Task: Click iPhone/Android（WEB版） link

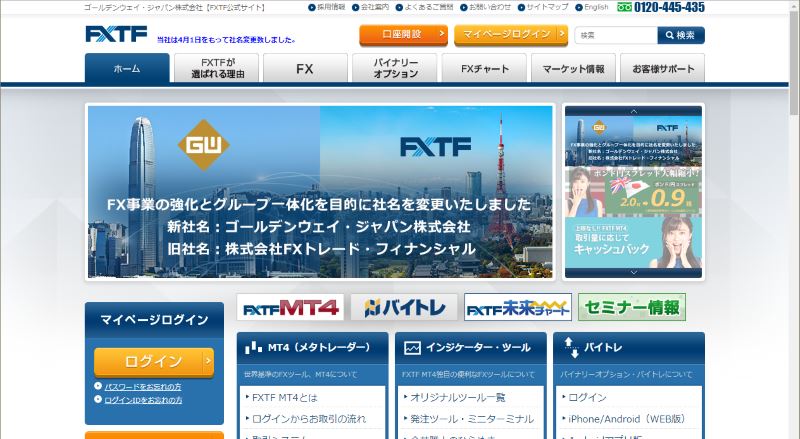Action: [627, 419]
